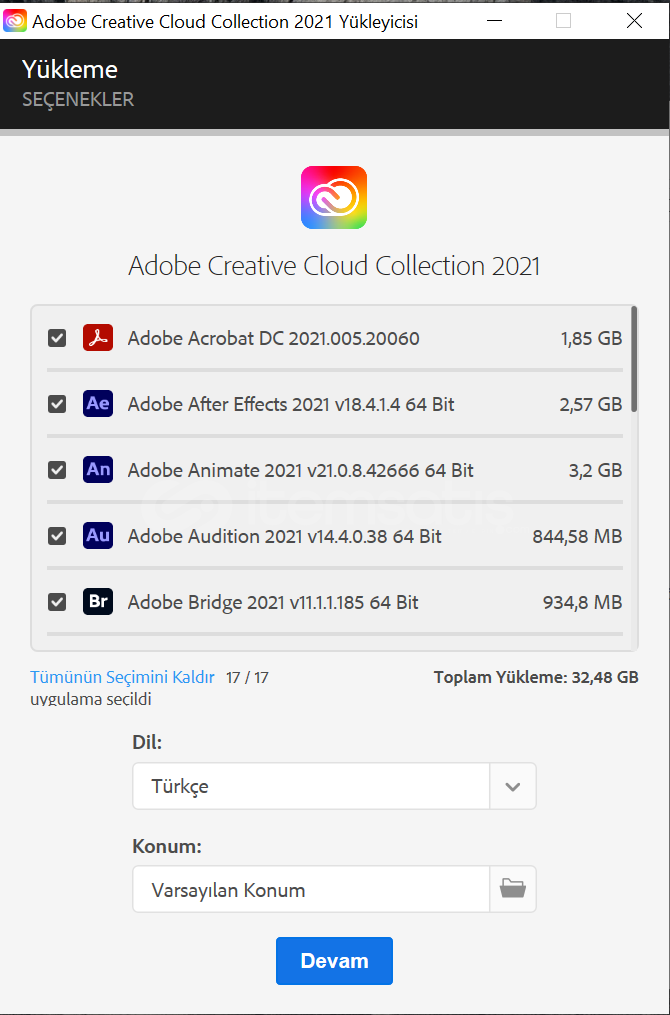Open the folder browse icon for Konum

point(513,889)
